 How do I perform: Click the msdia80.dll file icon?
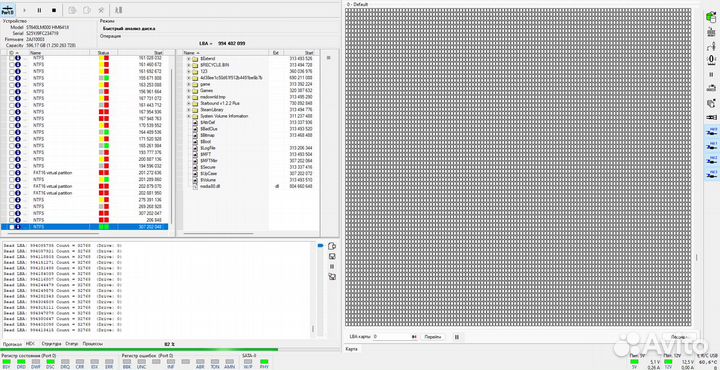(195, 186)
